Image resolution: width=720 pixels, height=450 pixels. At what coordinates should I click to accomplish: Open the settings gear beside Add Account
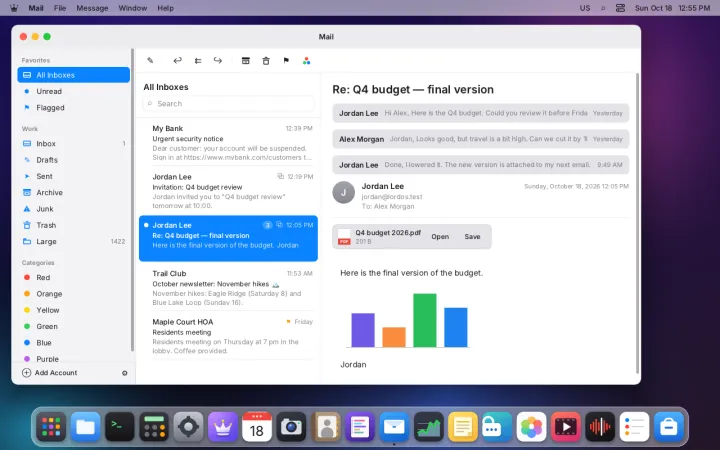(x=124, y=373)
